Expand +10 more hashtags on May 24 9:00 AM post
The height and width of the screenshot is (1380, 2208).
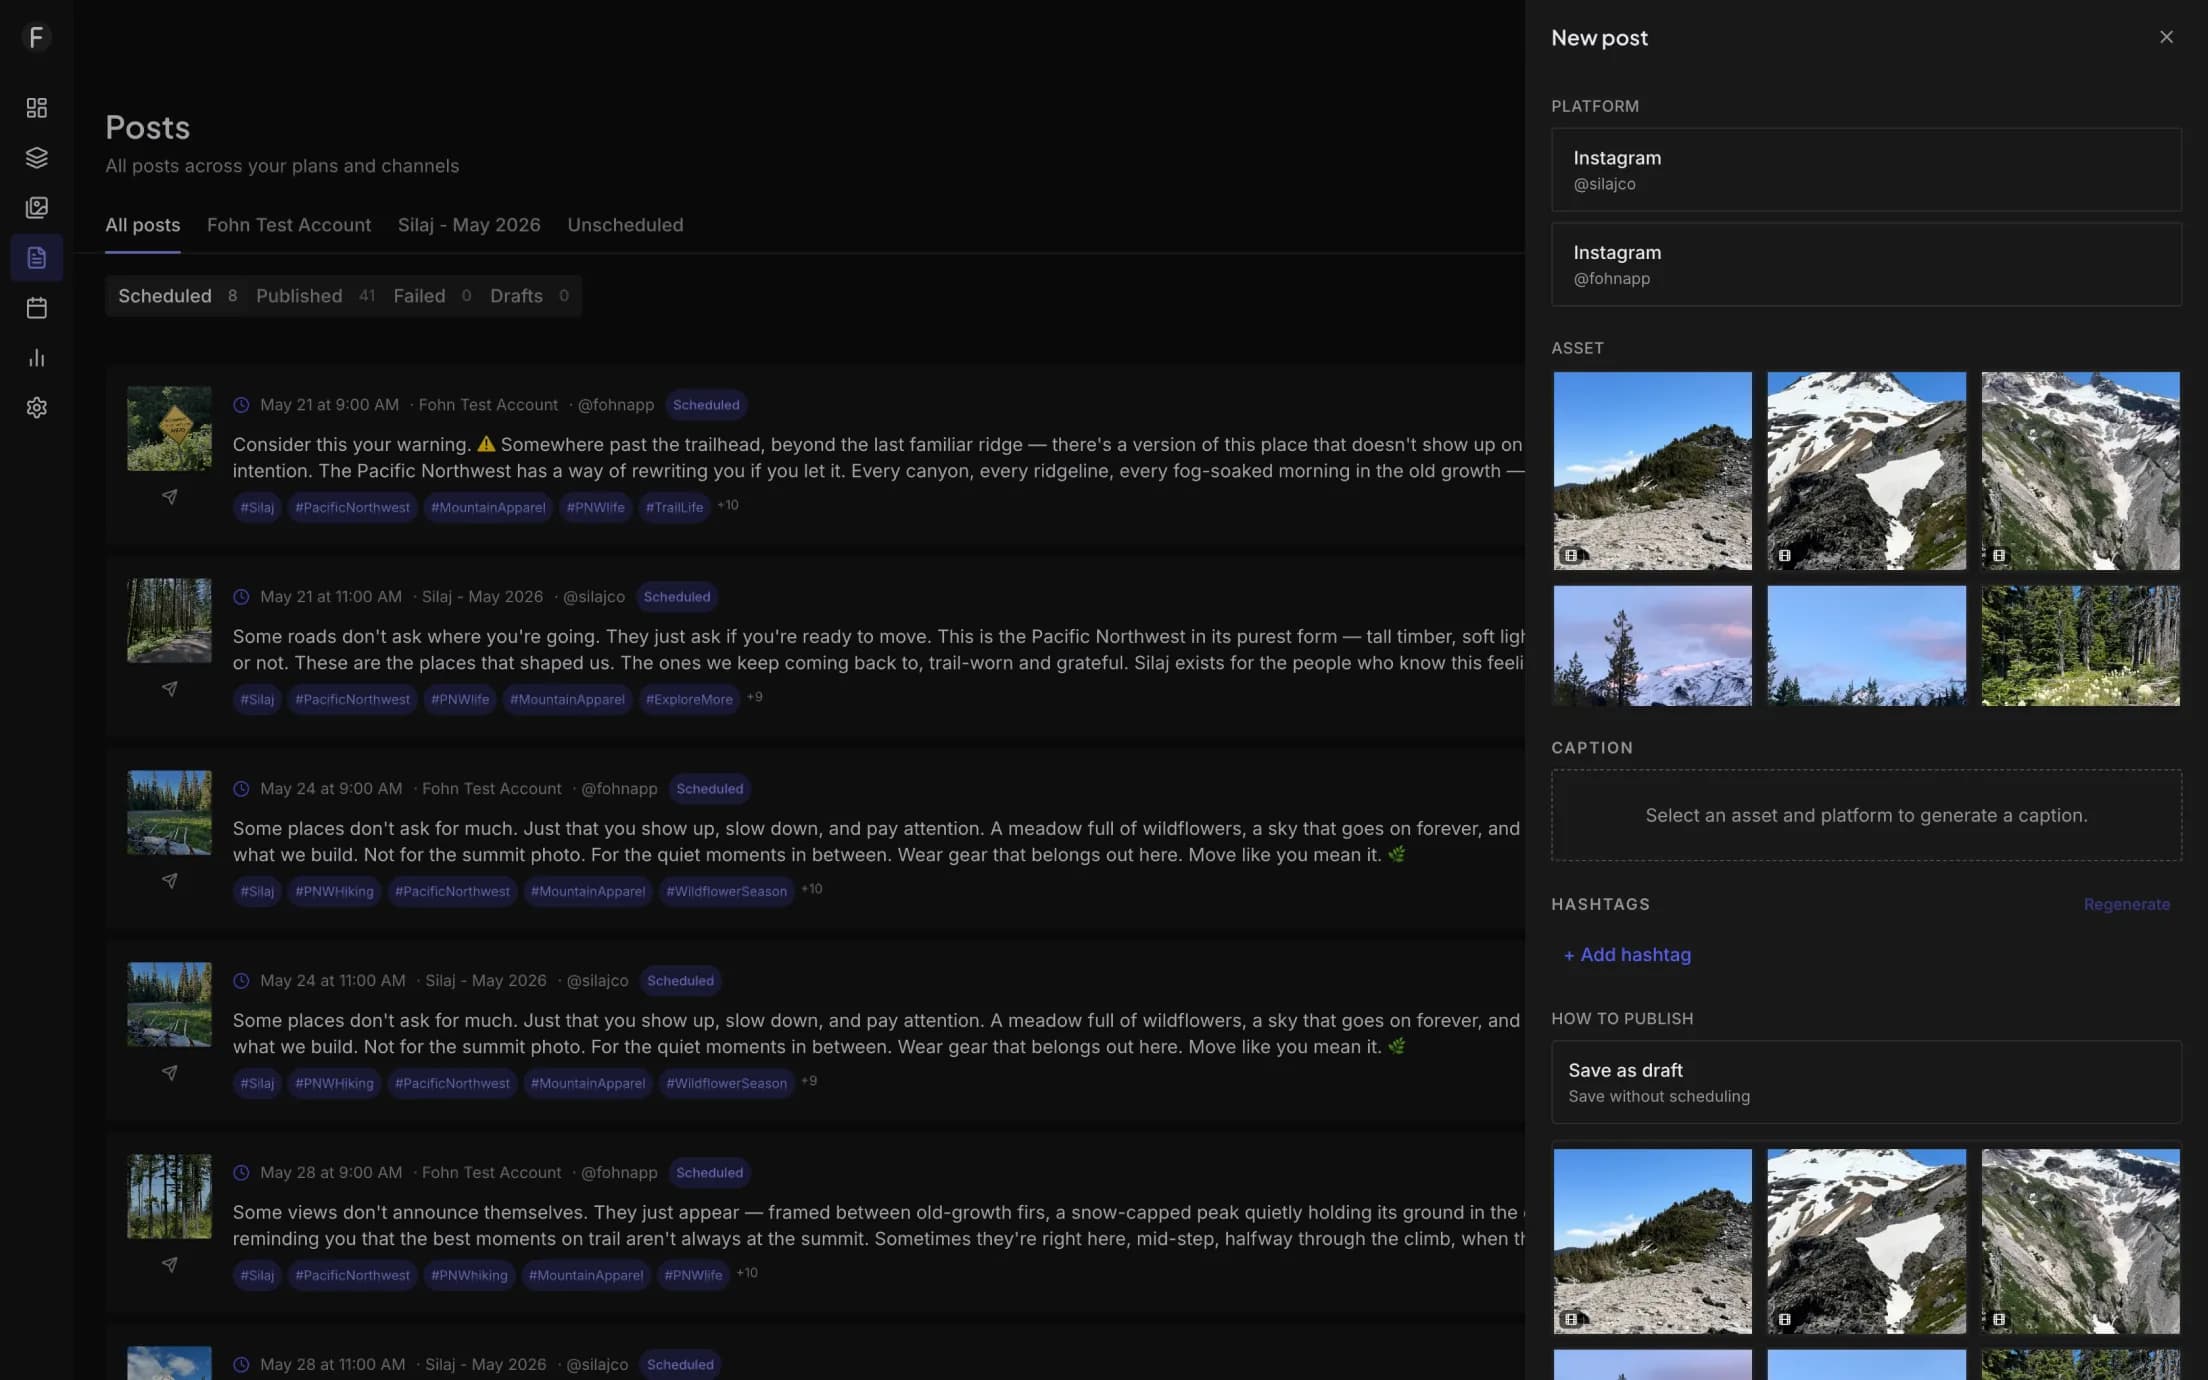click(x=812, y=889)
